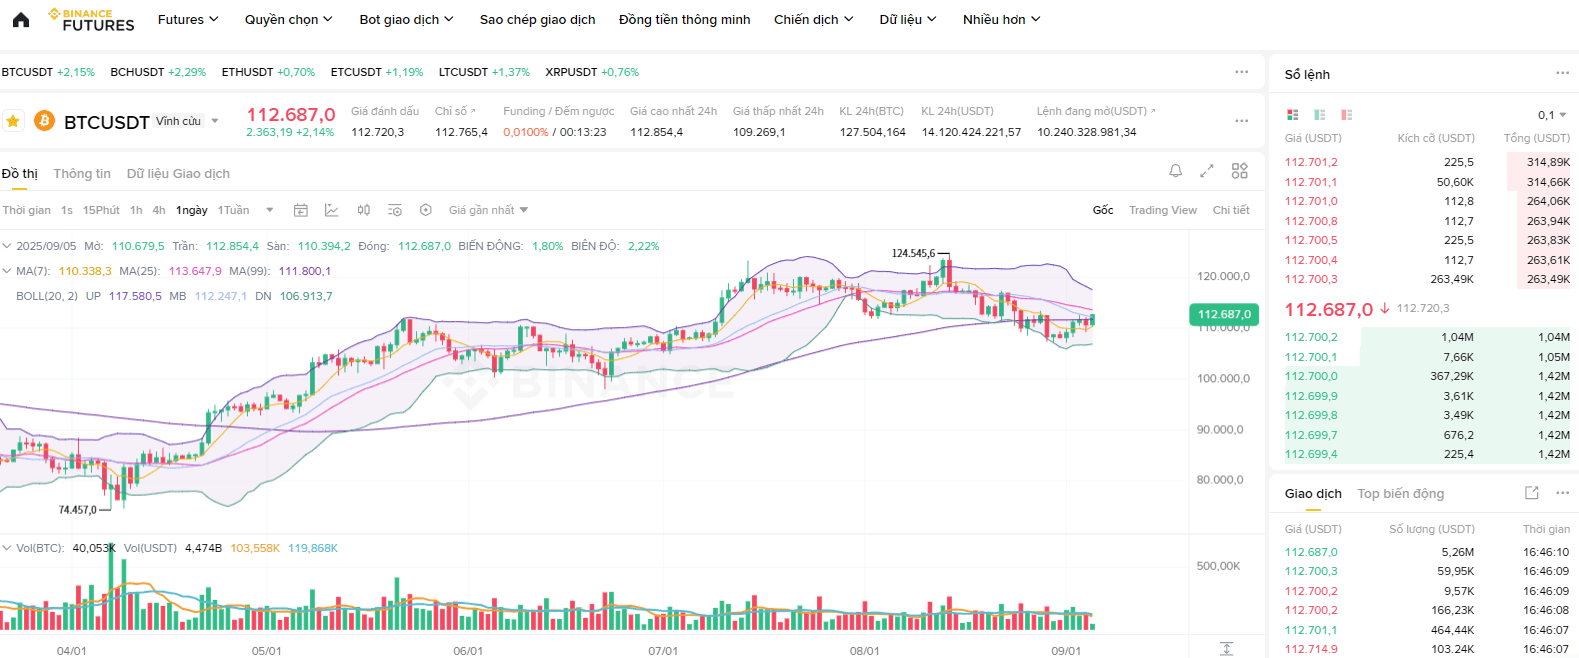Select the 15Phút time interval
The image size is (1579, 658).
(x=101, y=210)
